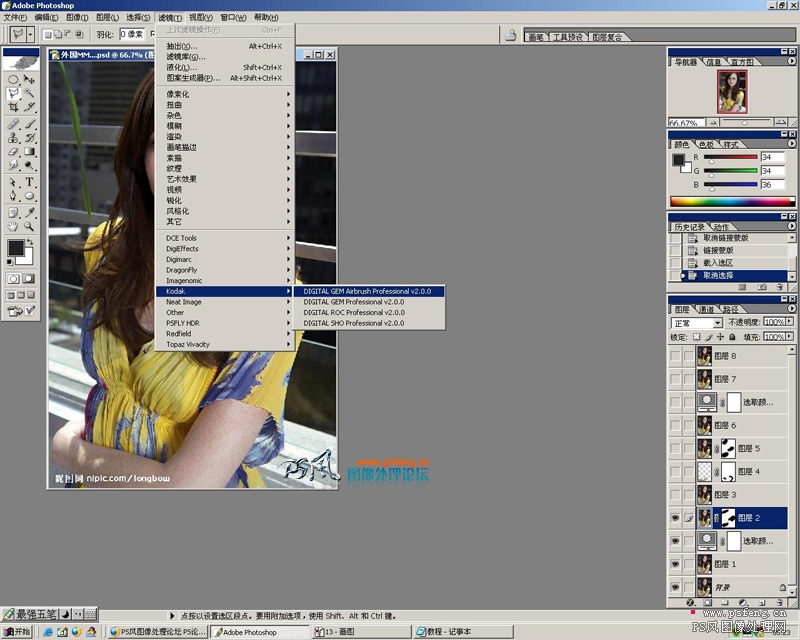Select the Slice tool
This screenshot has width=800, height=640.
(x=29, y=107)
